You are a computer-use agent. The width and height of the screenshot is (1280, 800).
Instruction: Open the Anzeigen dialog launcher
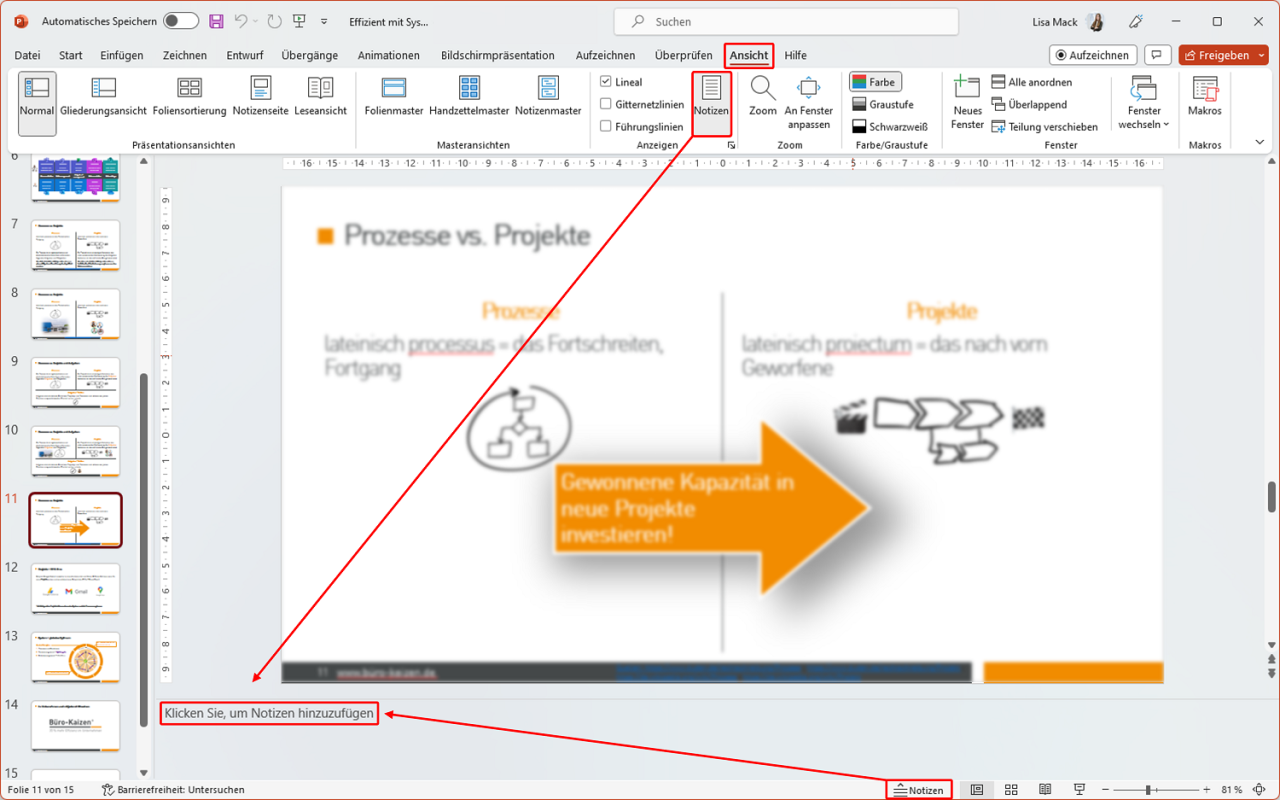click(x=731, y=145)
